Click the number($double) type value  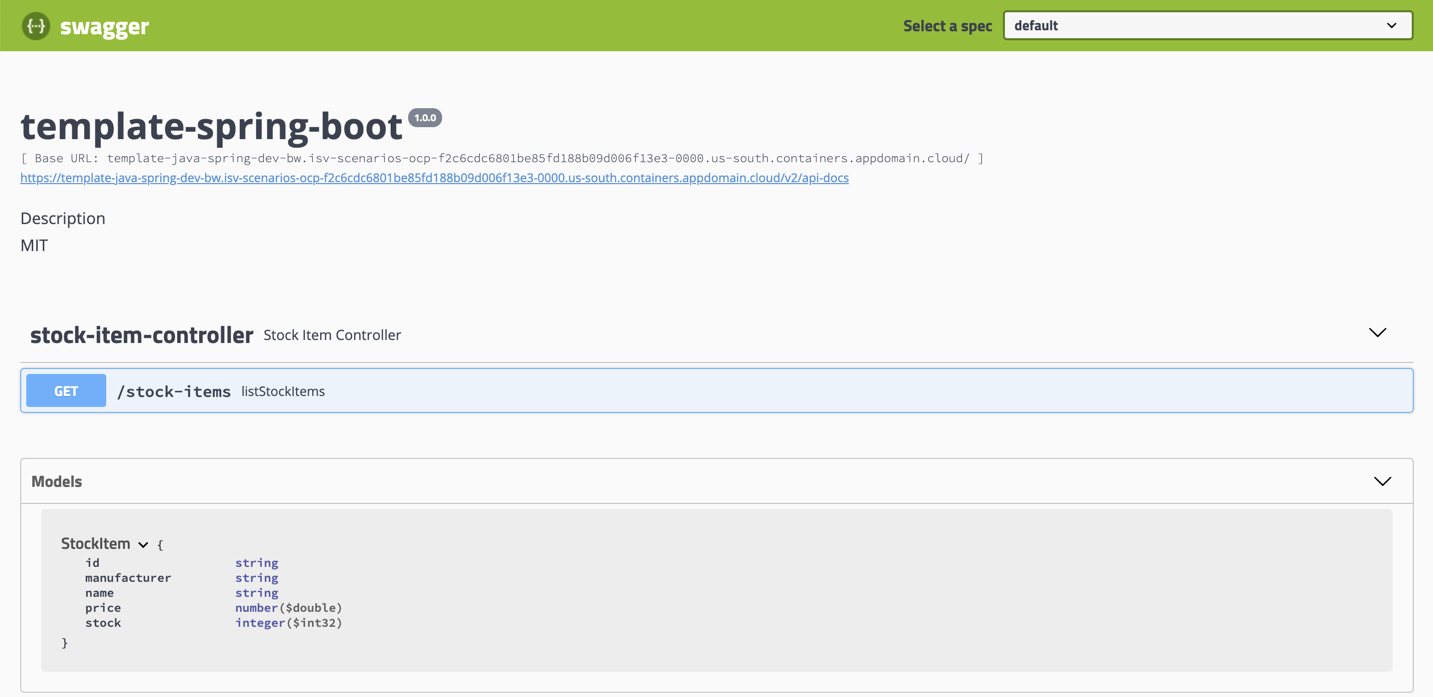click(289, 608)
